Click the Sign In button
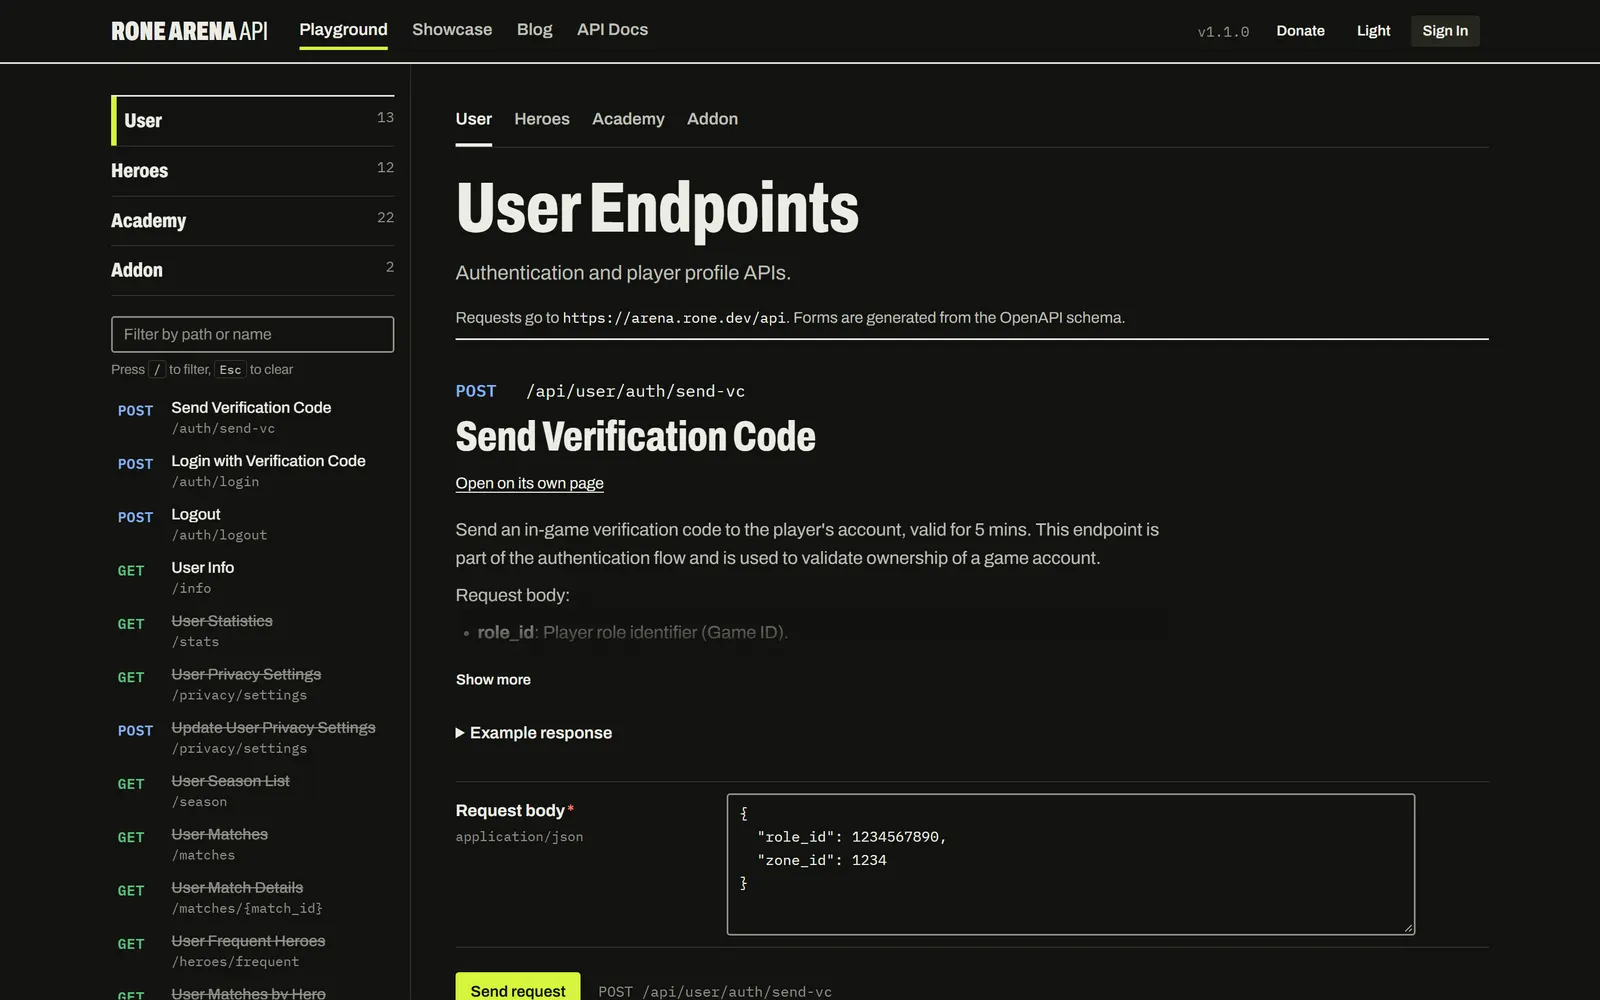Viewport: 1600px width, 1000px height. (1445, 31)
